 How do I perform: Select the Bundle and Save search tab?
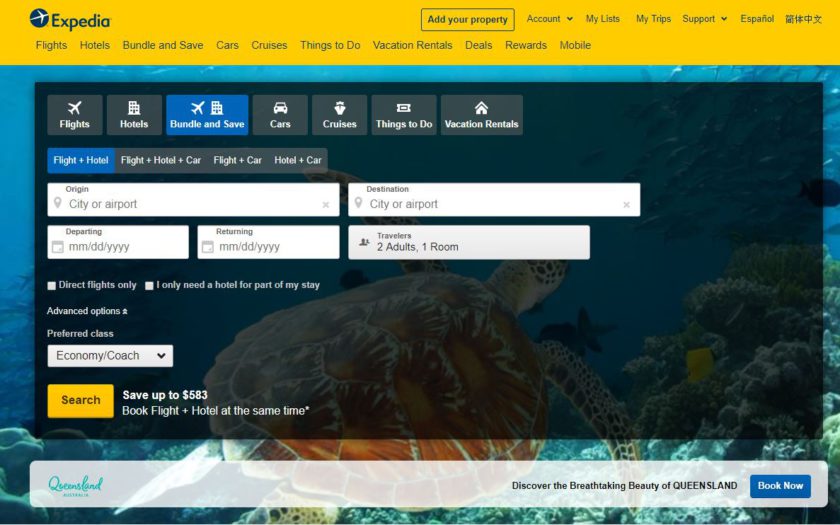click(207, 115)
